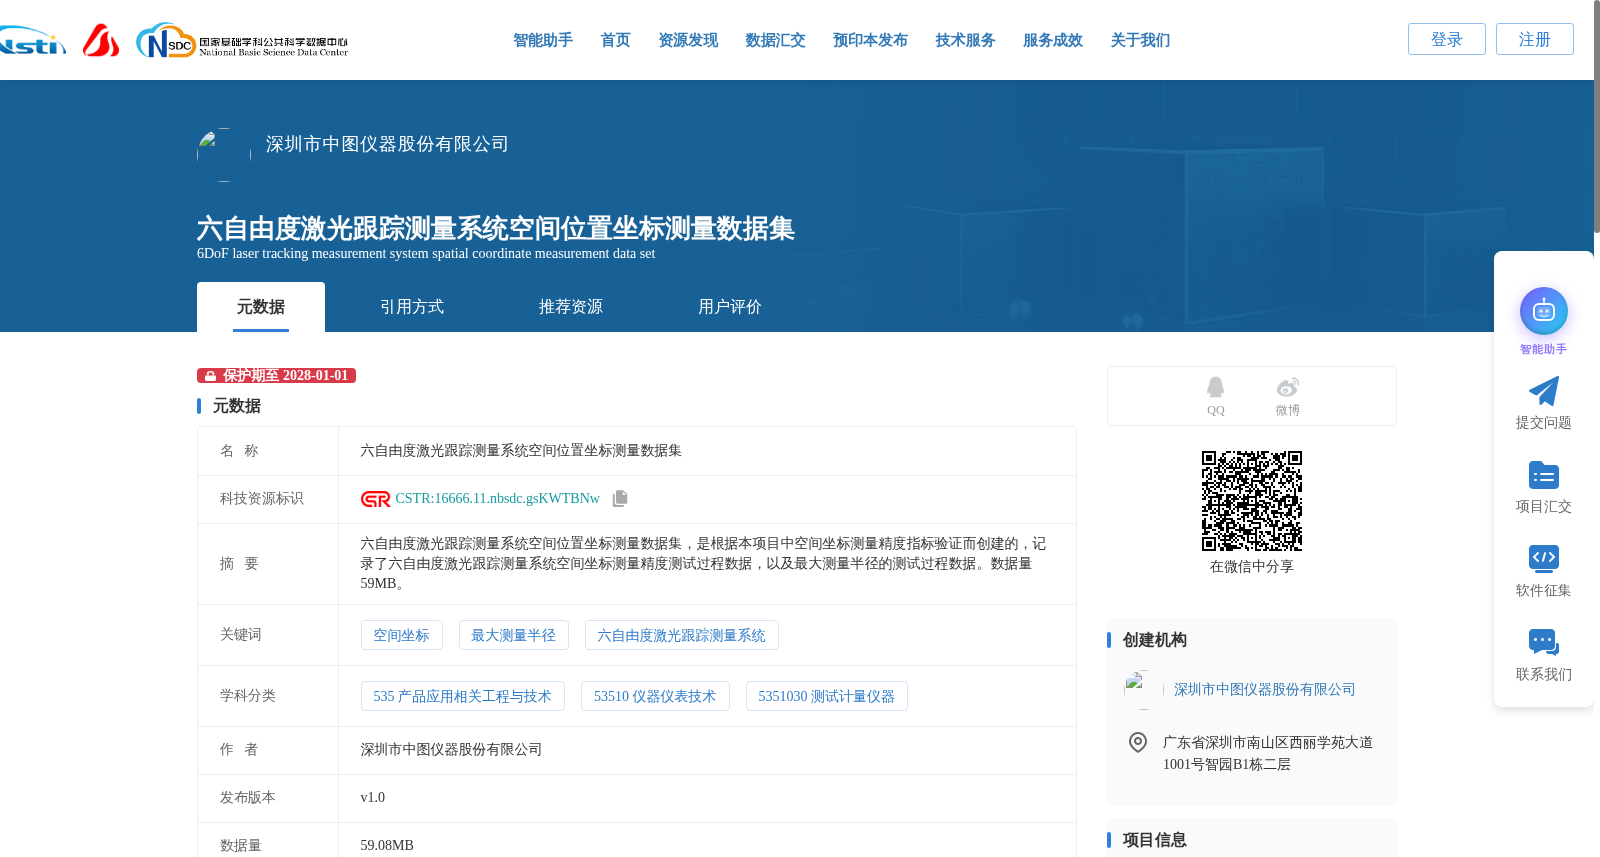Click the WeChat share QR code

tap(1251, 501)
